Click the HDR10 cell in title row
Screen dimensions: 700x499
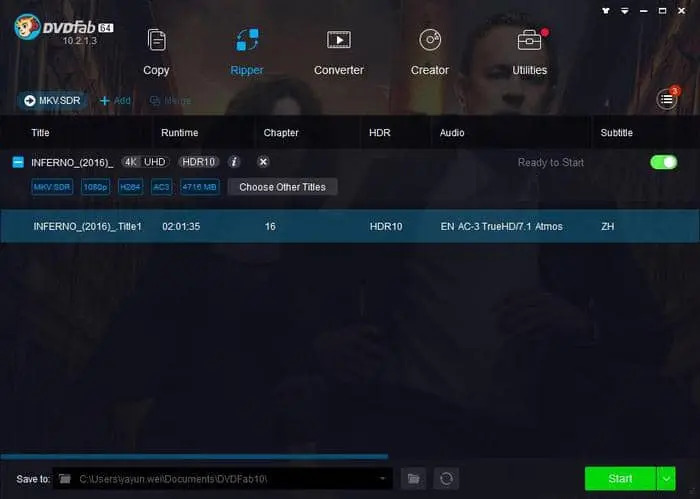386,227
